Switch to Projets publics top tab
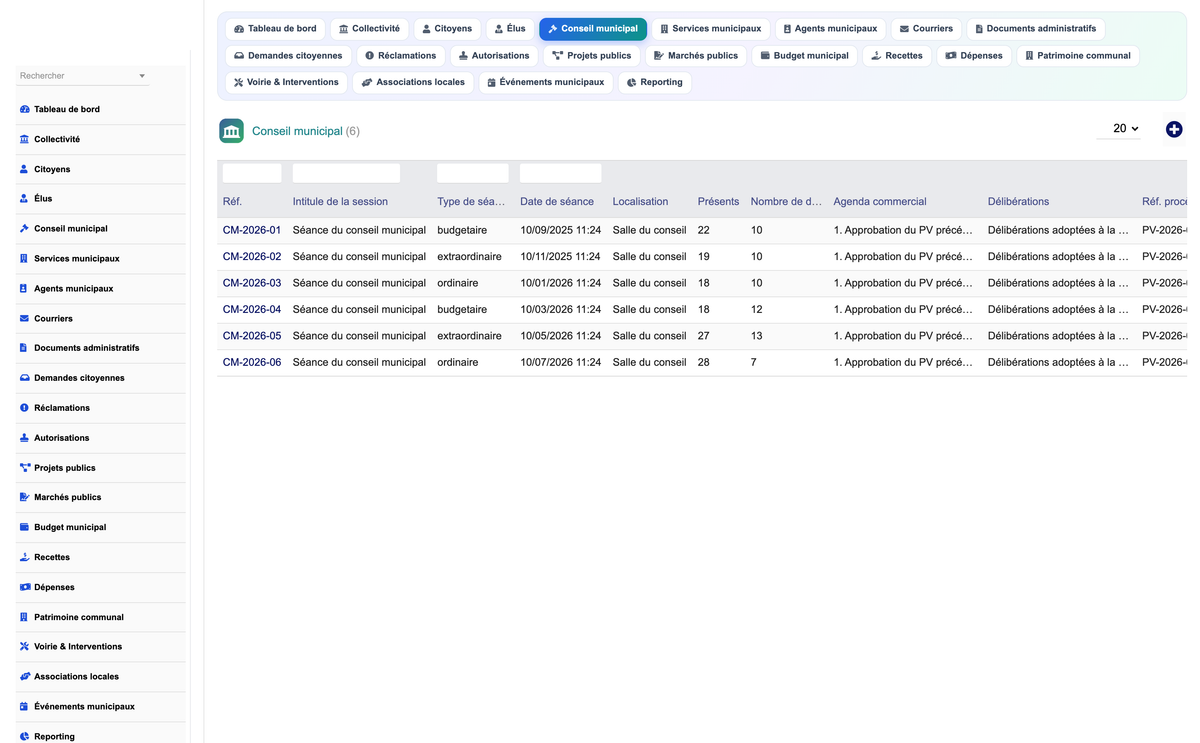The height and width of the screenshot is (743, 1200). (x=592, y=56)
